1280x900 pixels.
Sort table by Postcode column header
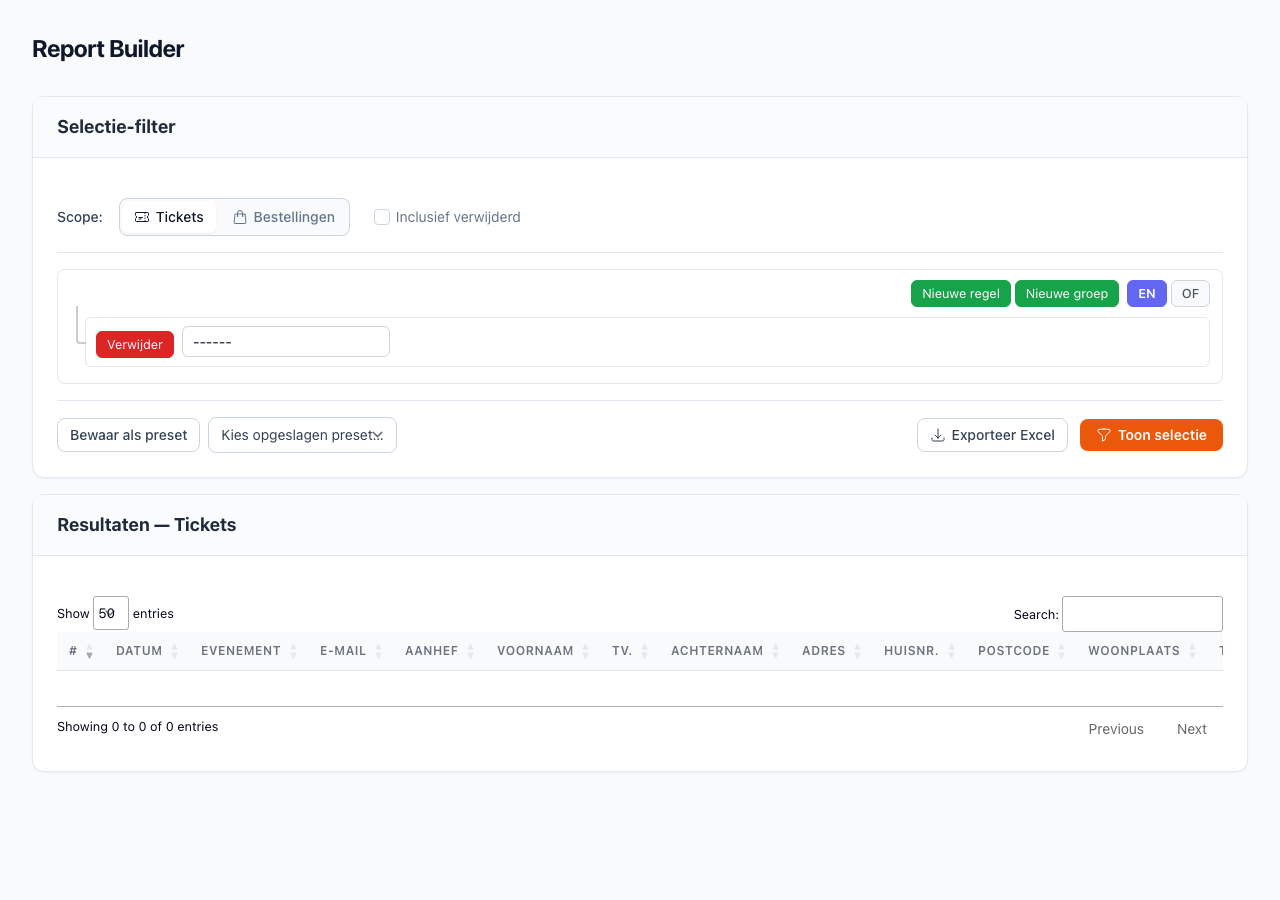pyautogui.click(x=1013, y=651)
